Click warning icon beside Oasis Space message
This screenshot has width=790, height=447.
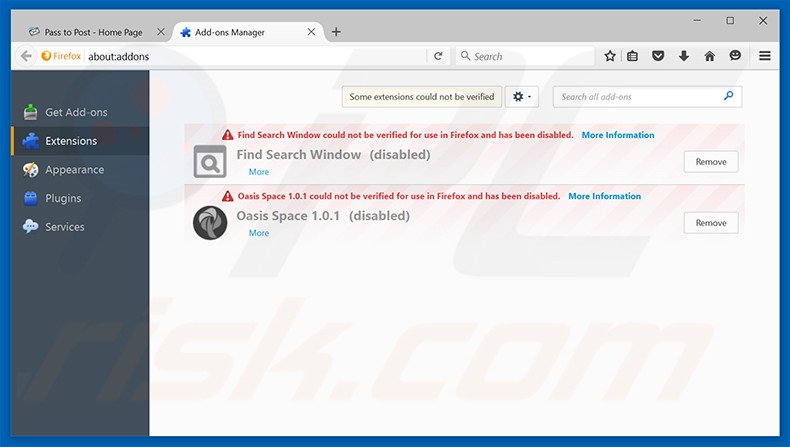click(228, 196)
